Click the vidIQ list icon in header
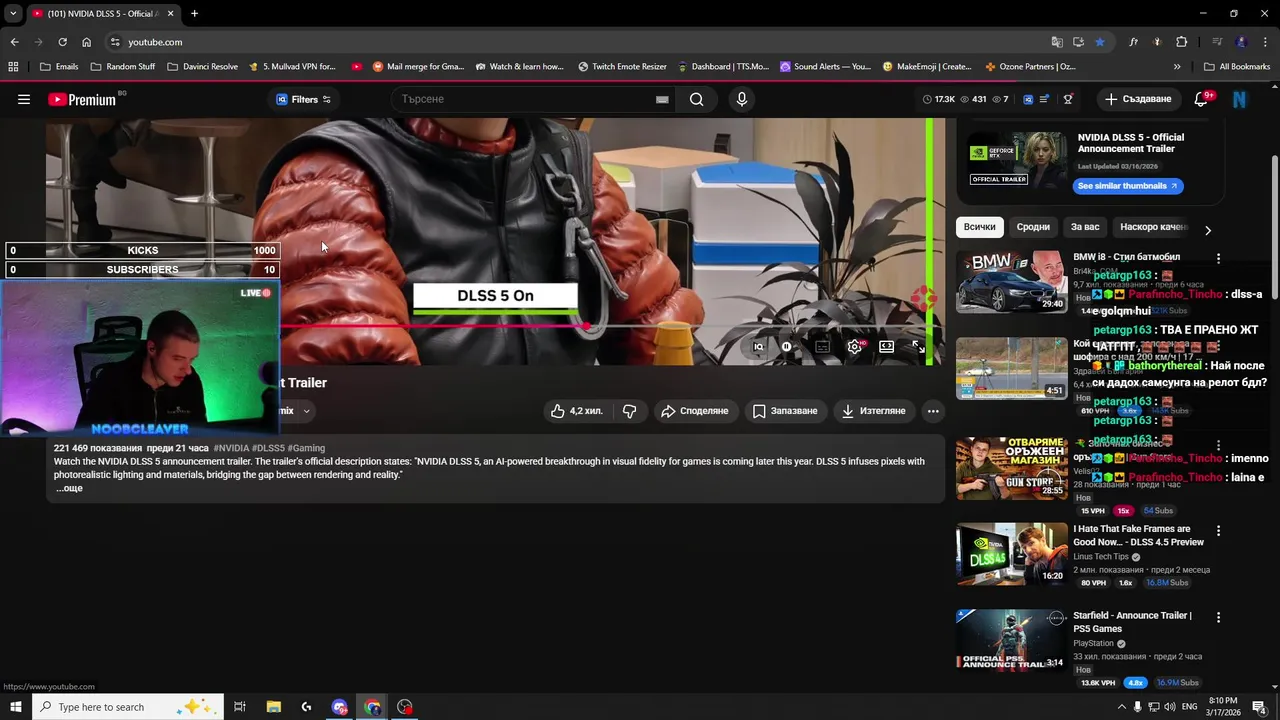This screenshot has height=720, width=1280. click(x=1045, y=99)
